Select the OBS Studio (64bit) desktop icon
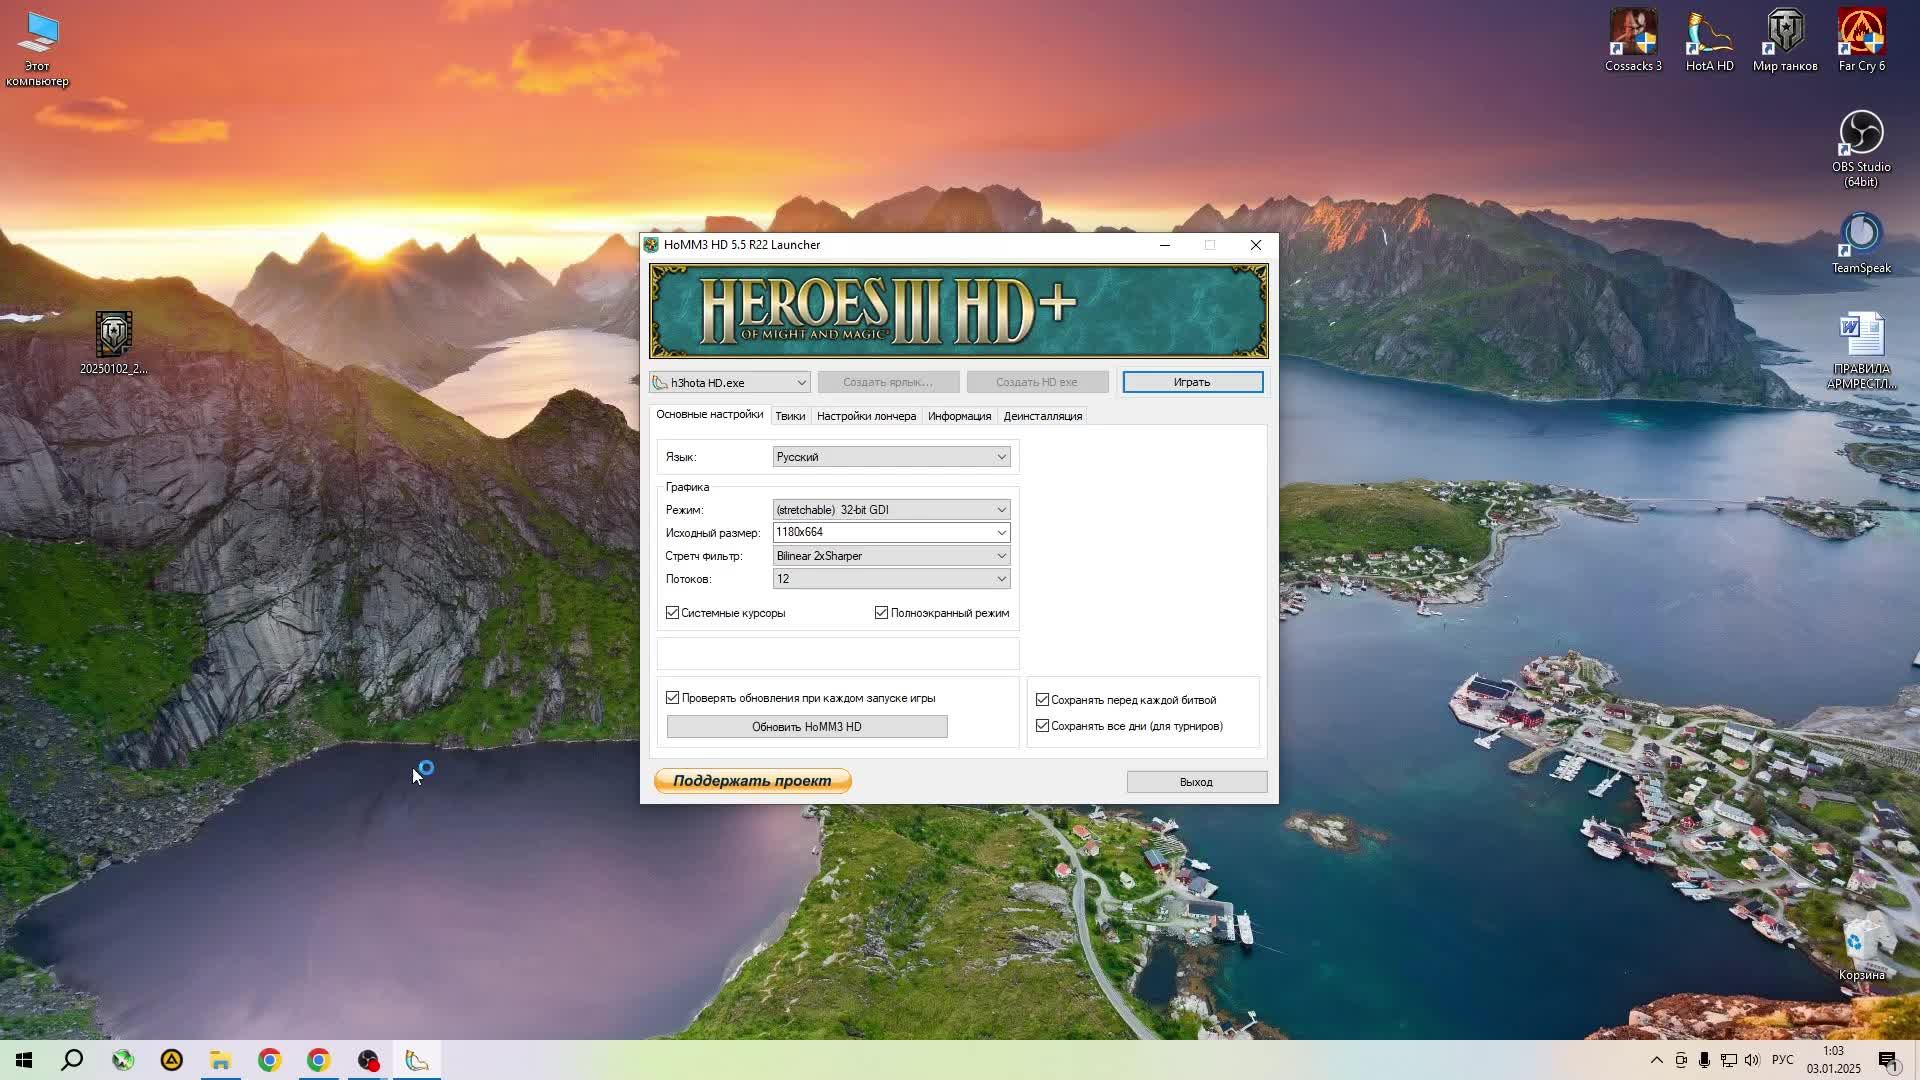1920x1080 pixels. point(1861,148)
